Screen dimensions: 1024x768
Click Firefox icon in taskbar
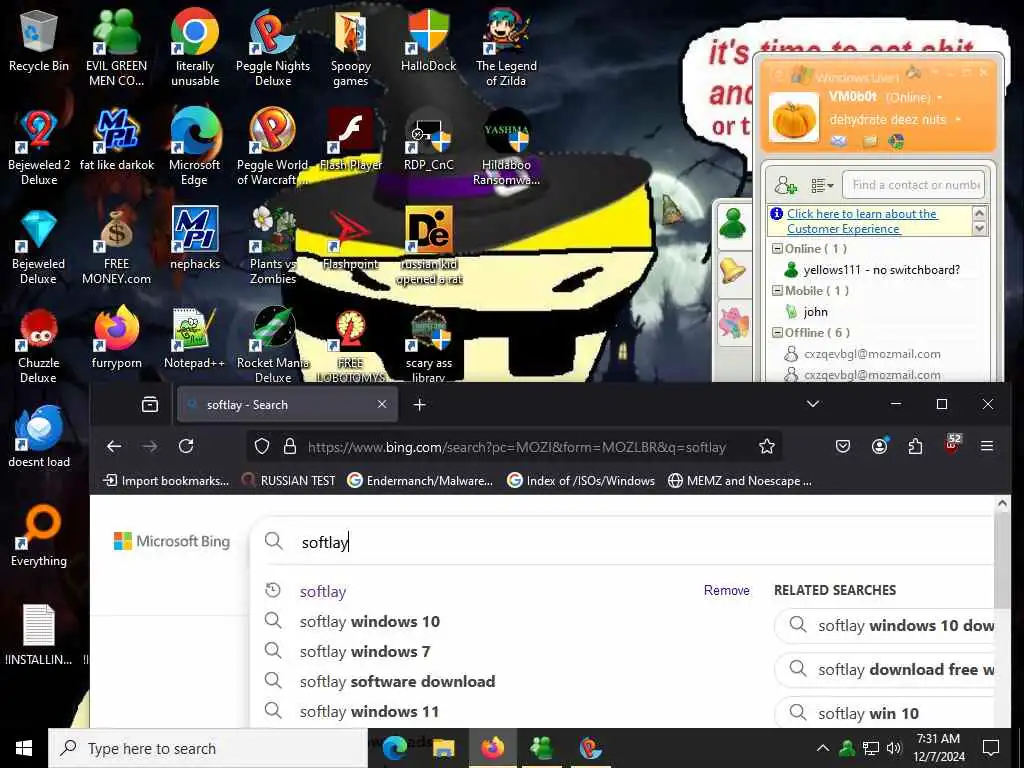click(x=492, y=748)
